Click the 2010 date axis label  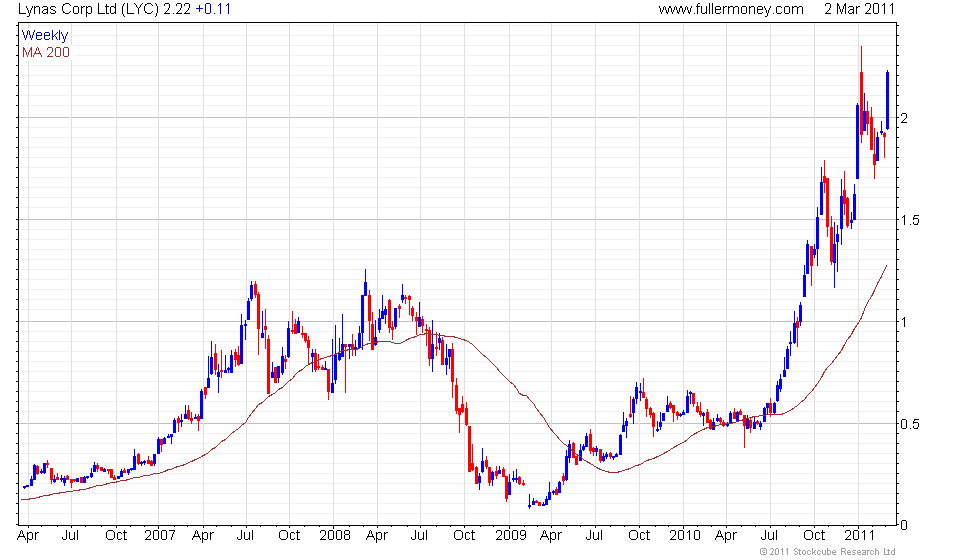coord(685,536)
